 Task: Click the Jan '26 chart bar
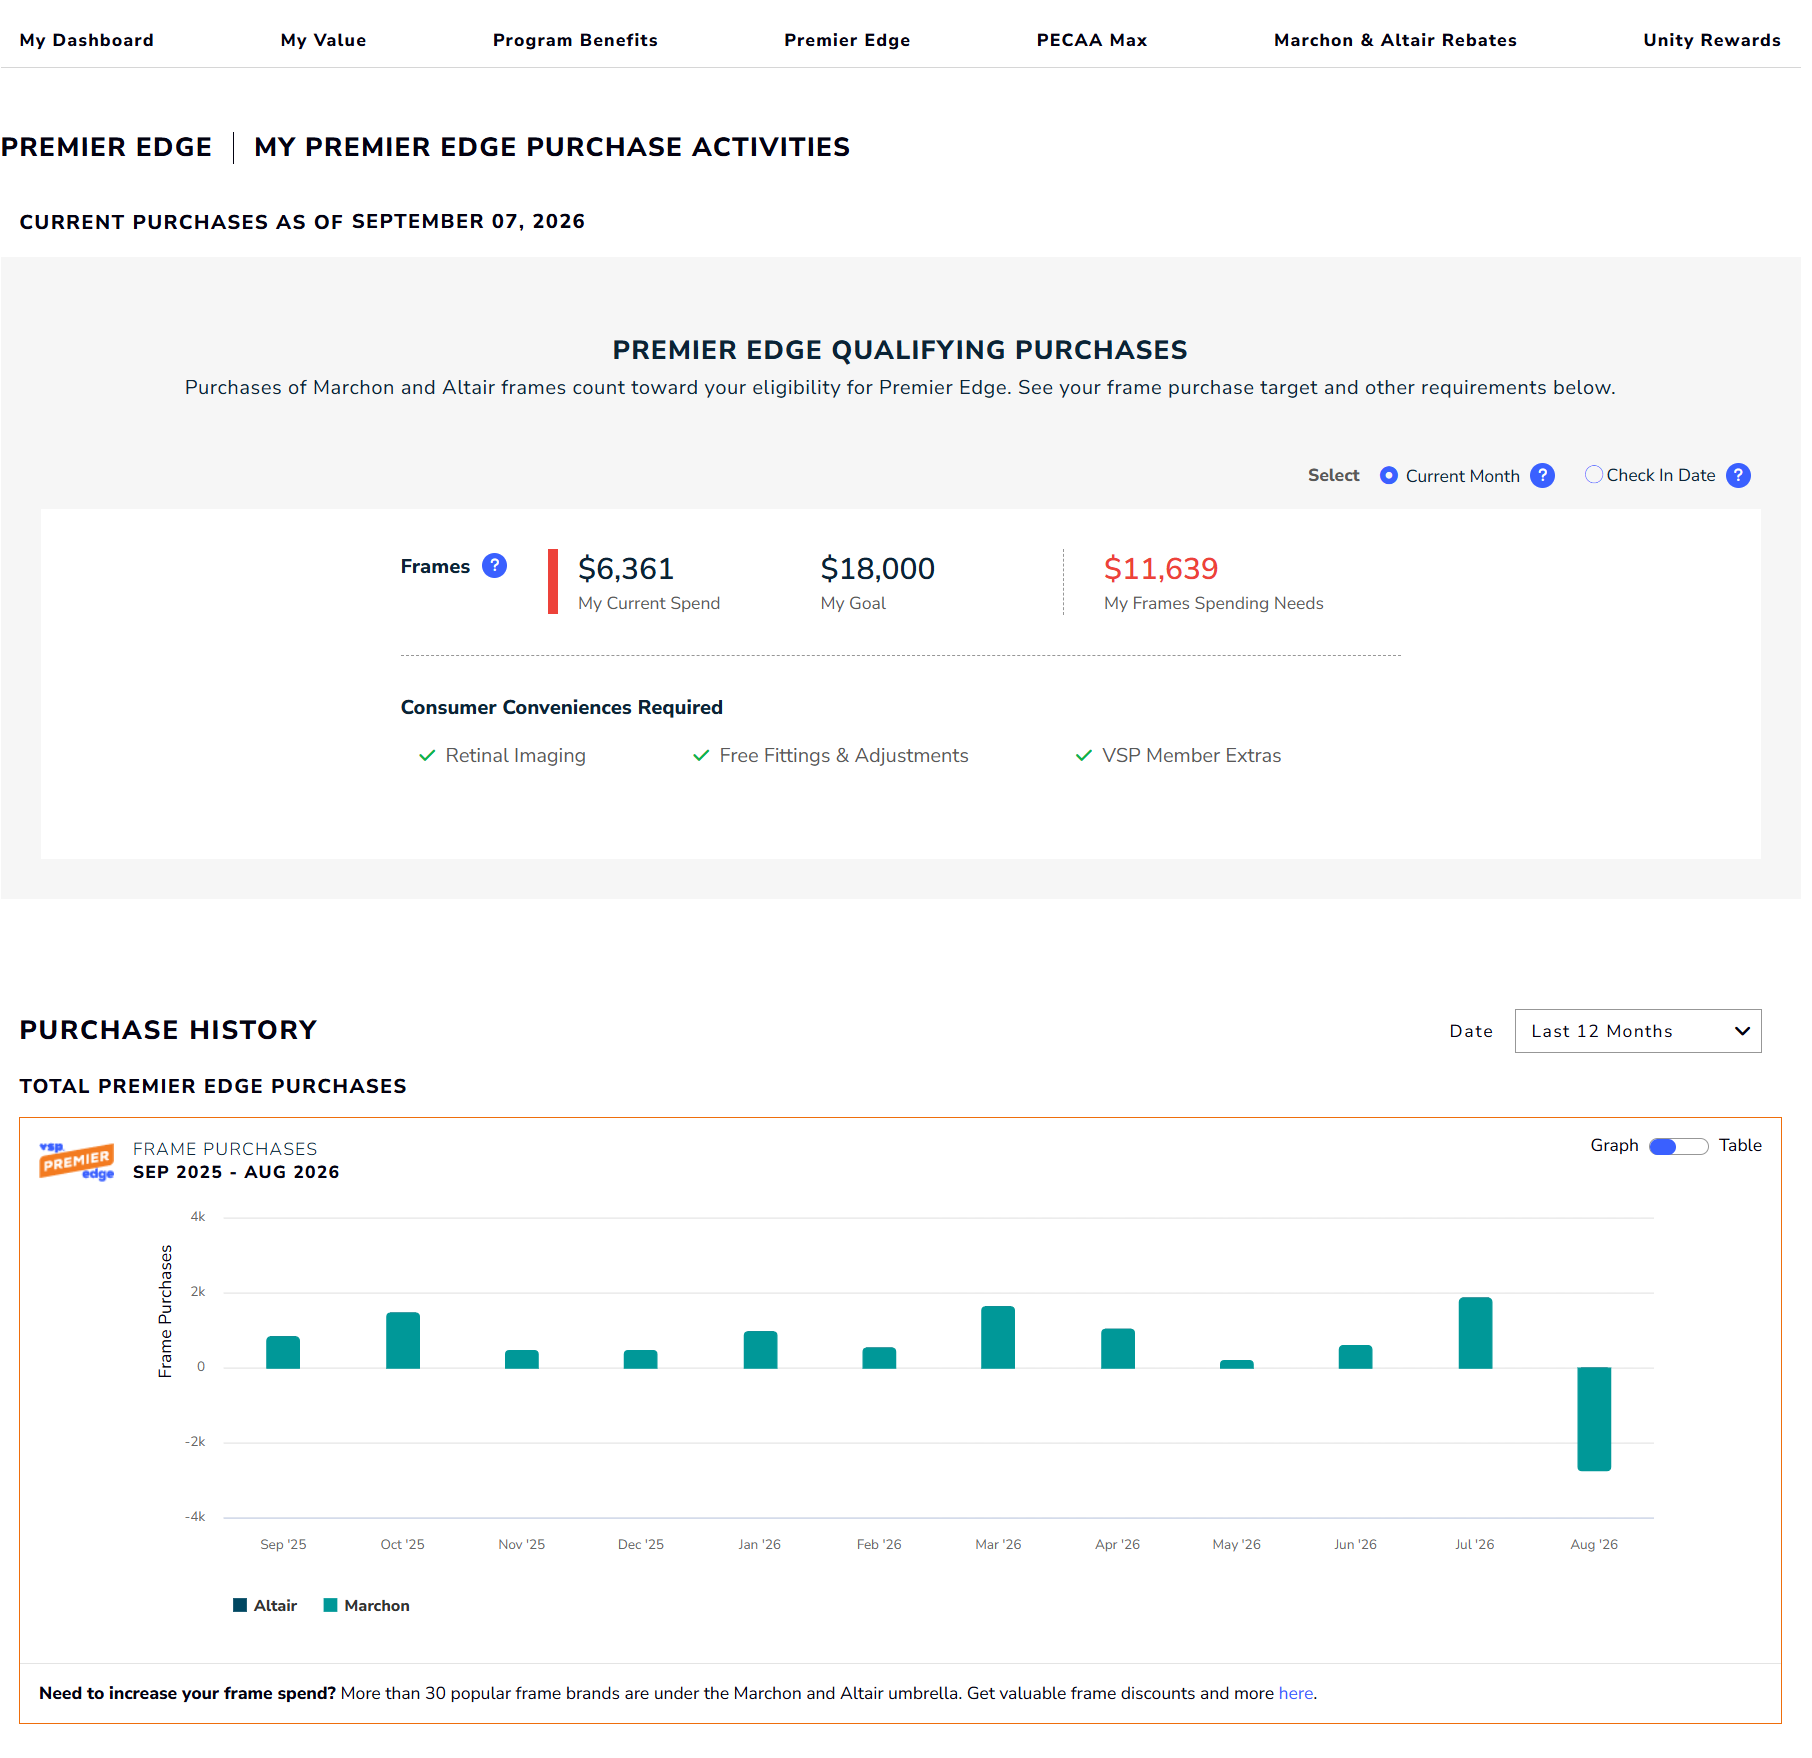760,1349
